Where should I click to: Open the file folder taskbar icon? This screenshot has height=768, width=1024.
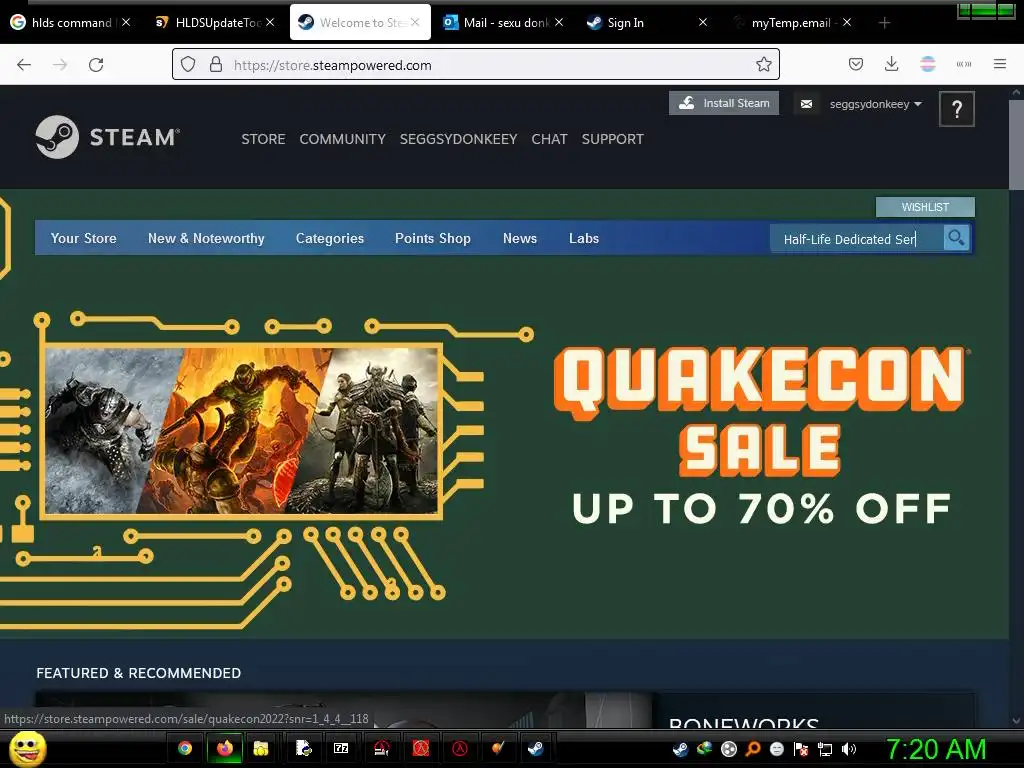coord(261,748)
